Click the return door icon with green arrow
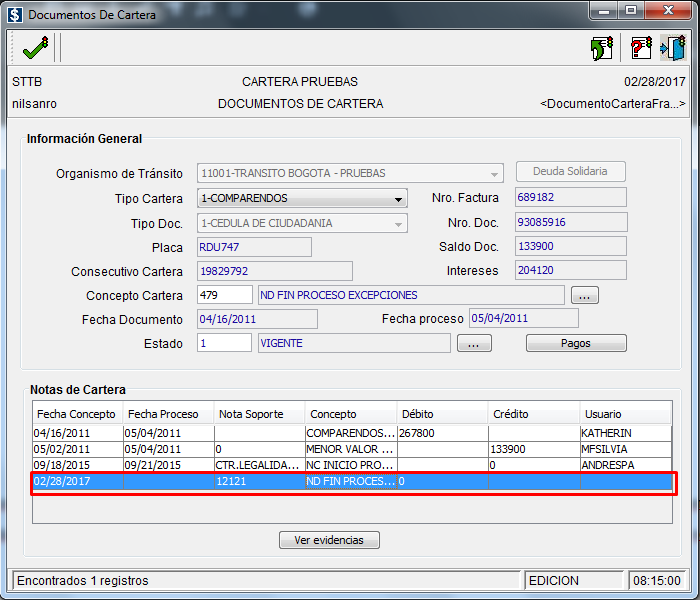The height and width of the screenshot is (600, 700). pyautogui.click(x=601, y=47)
